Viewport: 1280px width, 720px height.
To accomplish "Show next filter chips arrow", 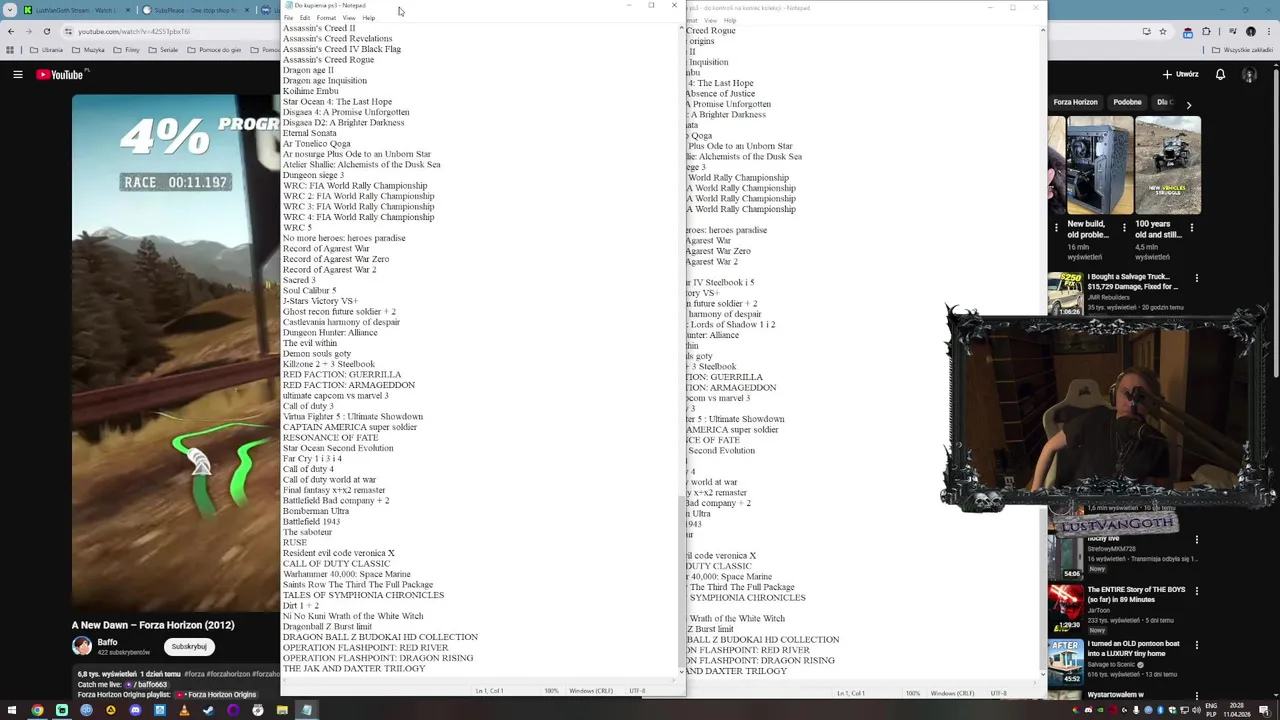I will pyautogui.click(x=1188, y=104).
